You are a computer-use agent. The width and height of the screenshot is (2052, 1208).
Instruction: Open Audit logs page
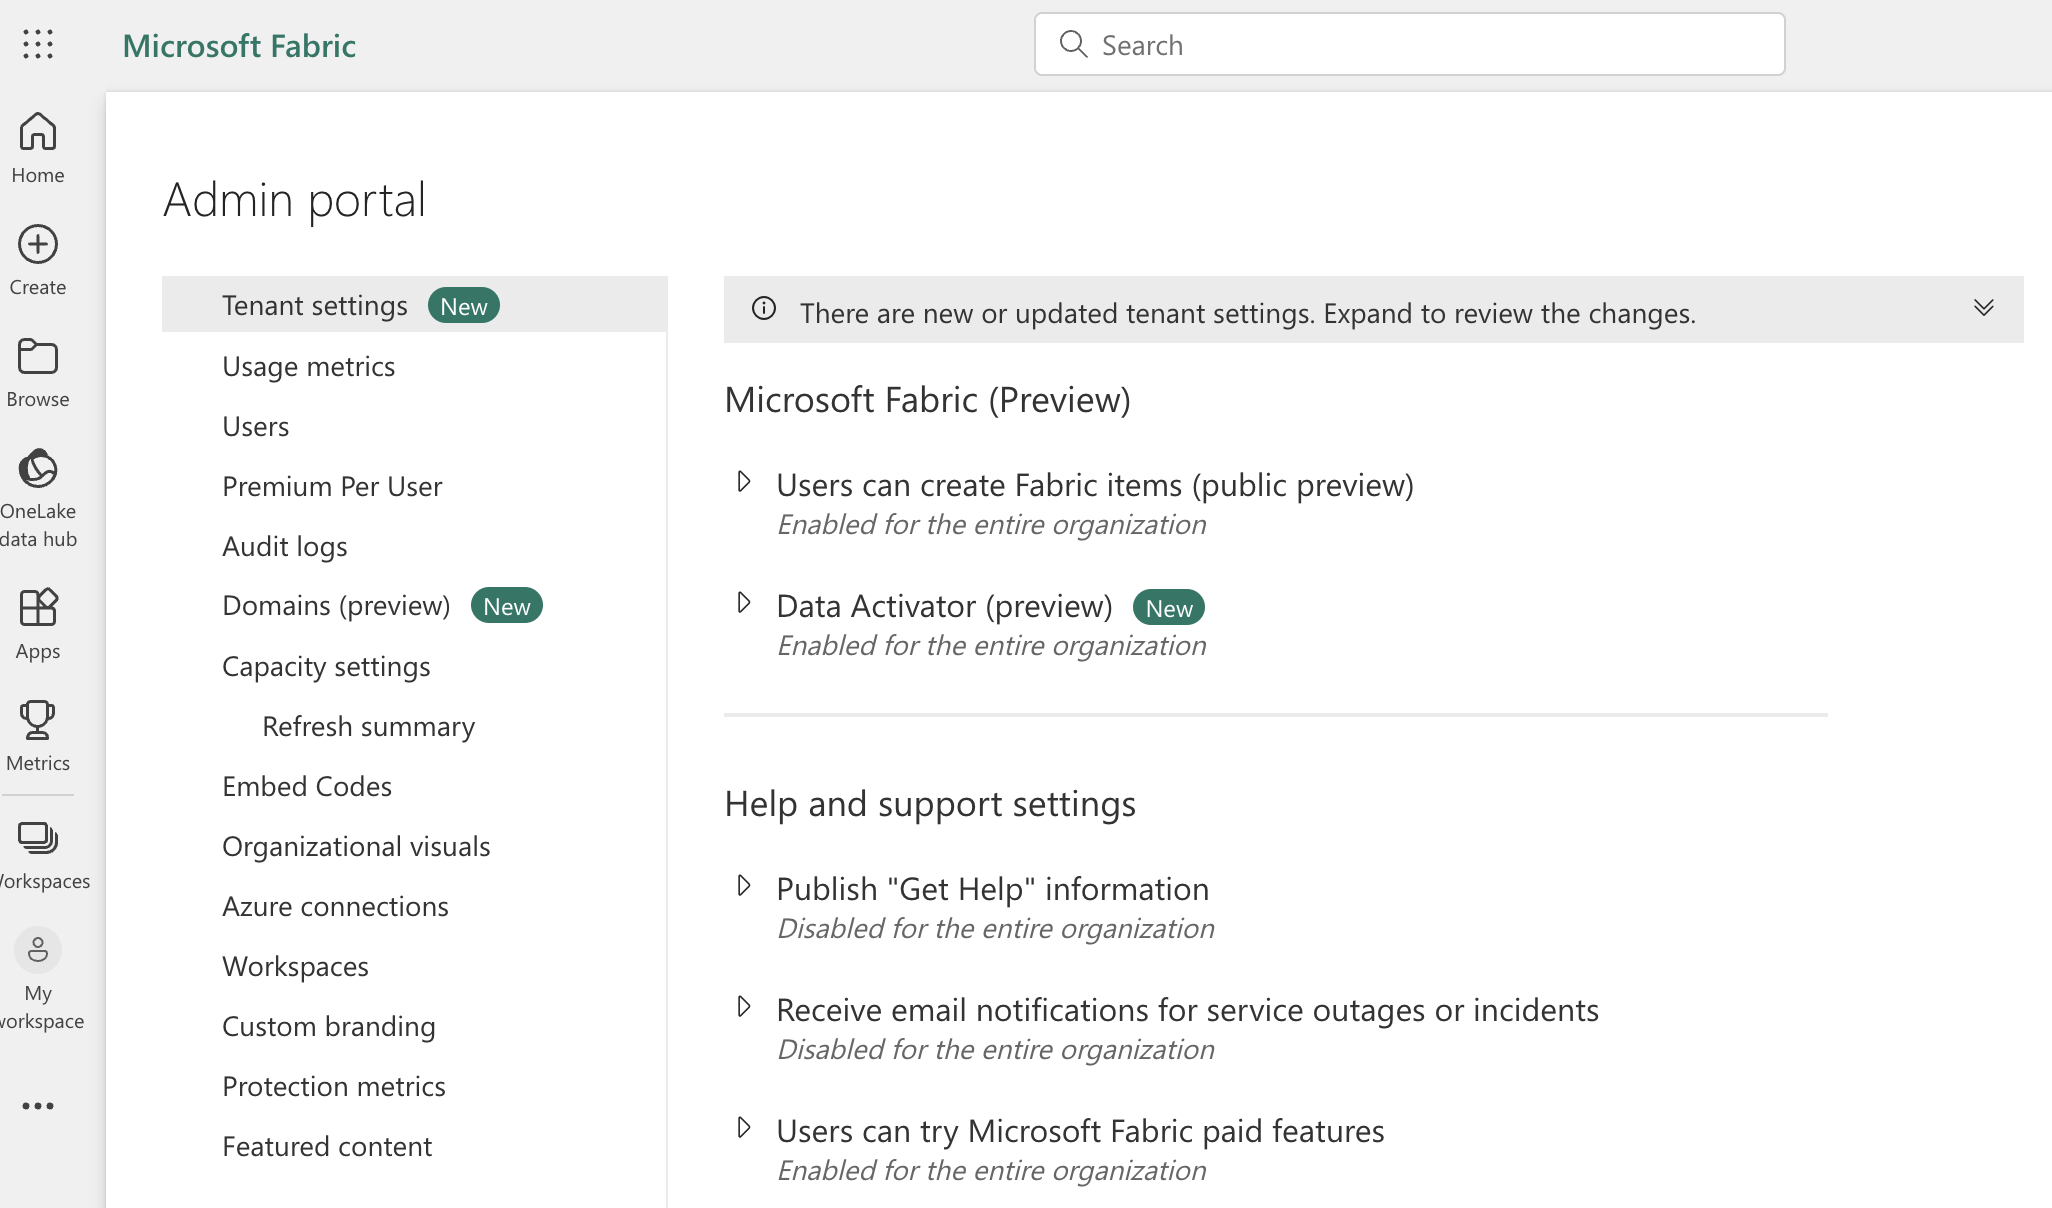285,546
